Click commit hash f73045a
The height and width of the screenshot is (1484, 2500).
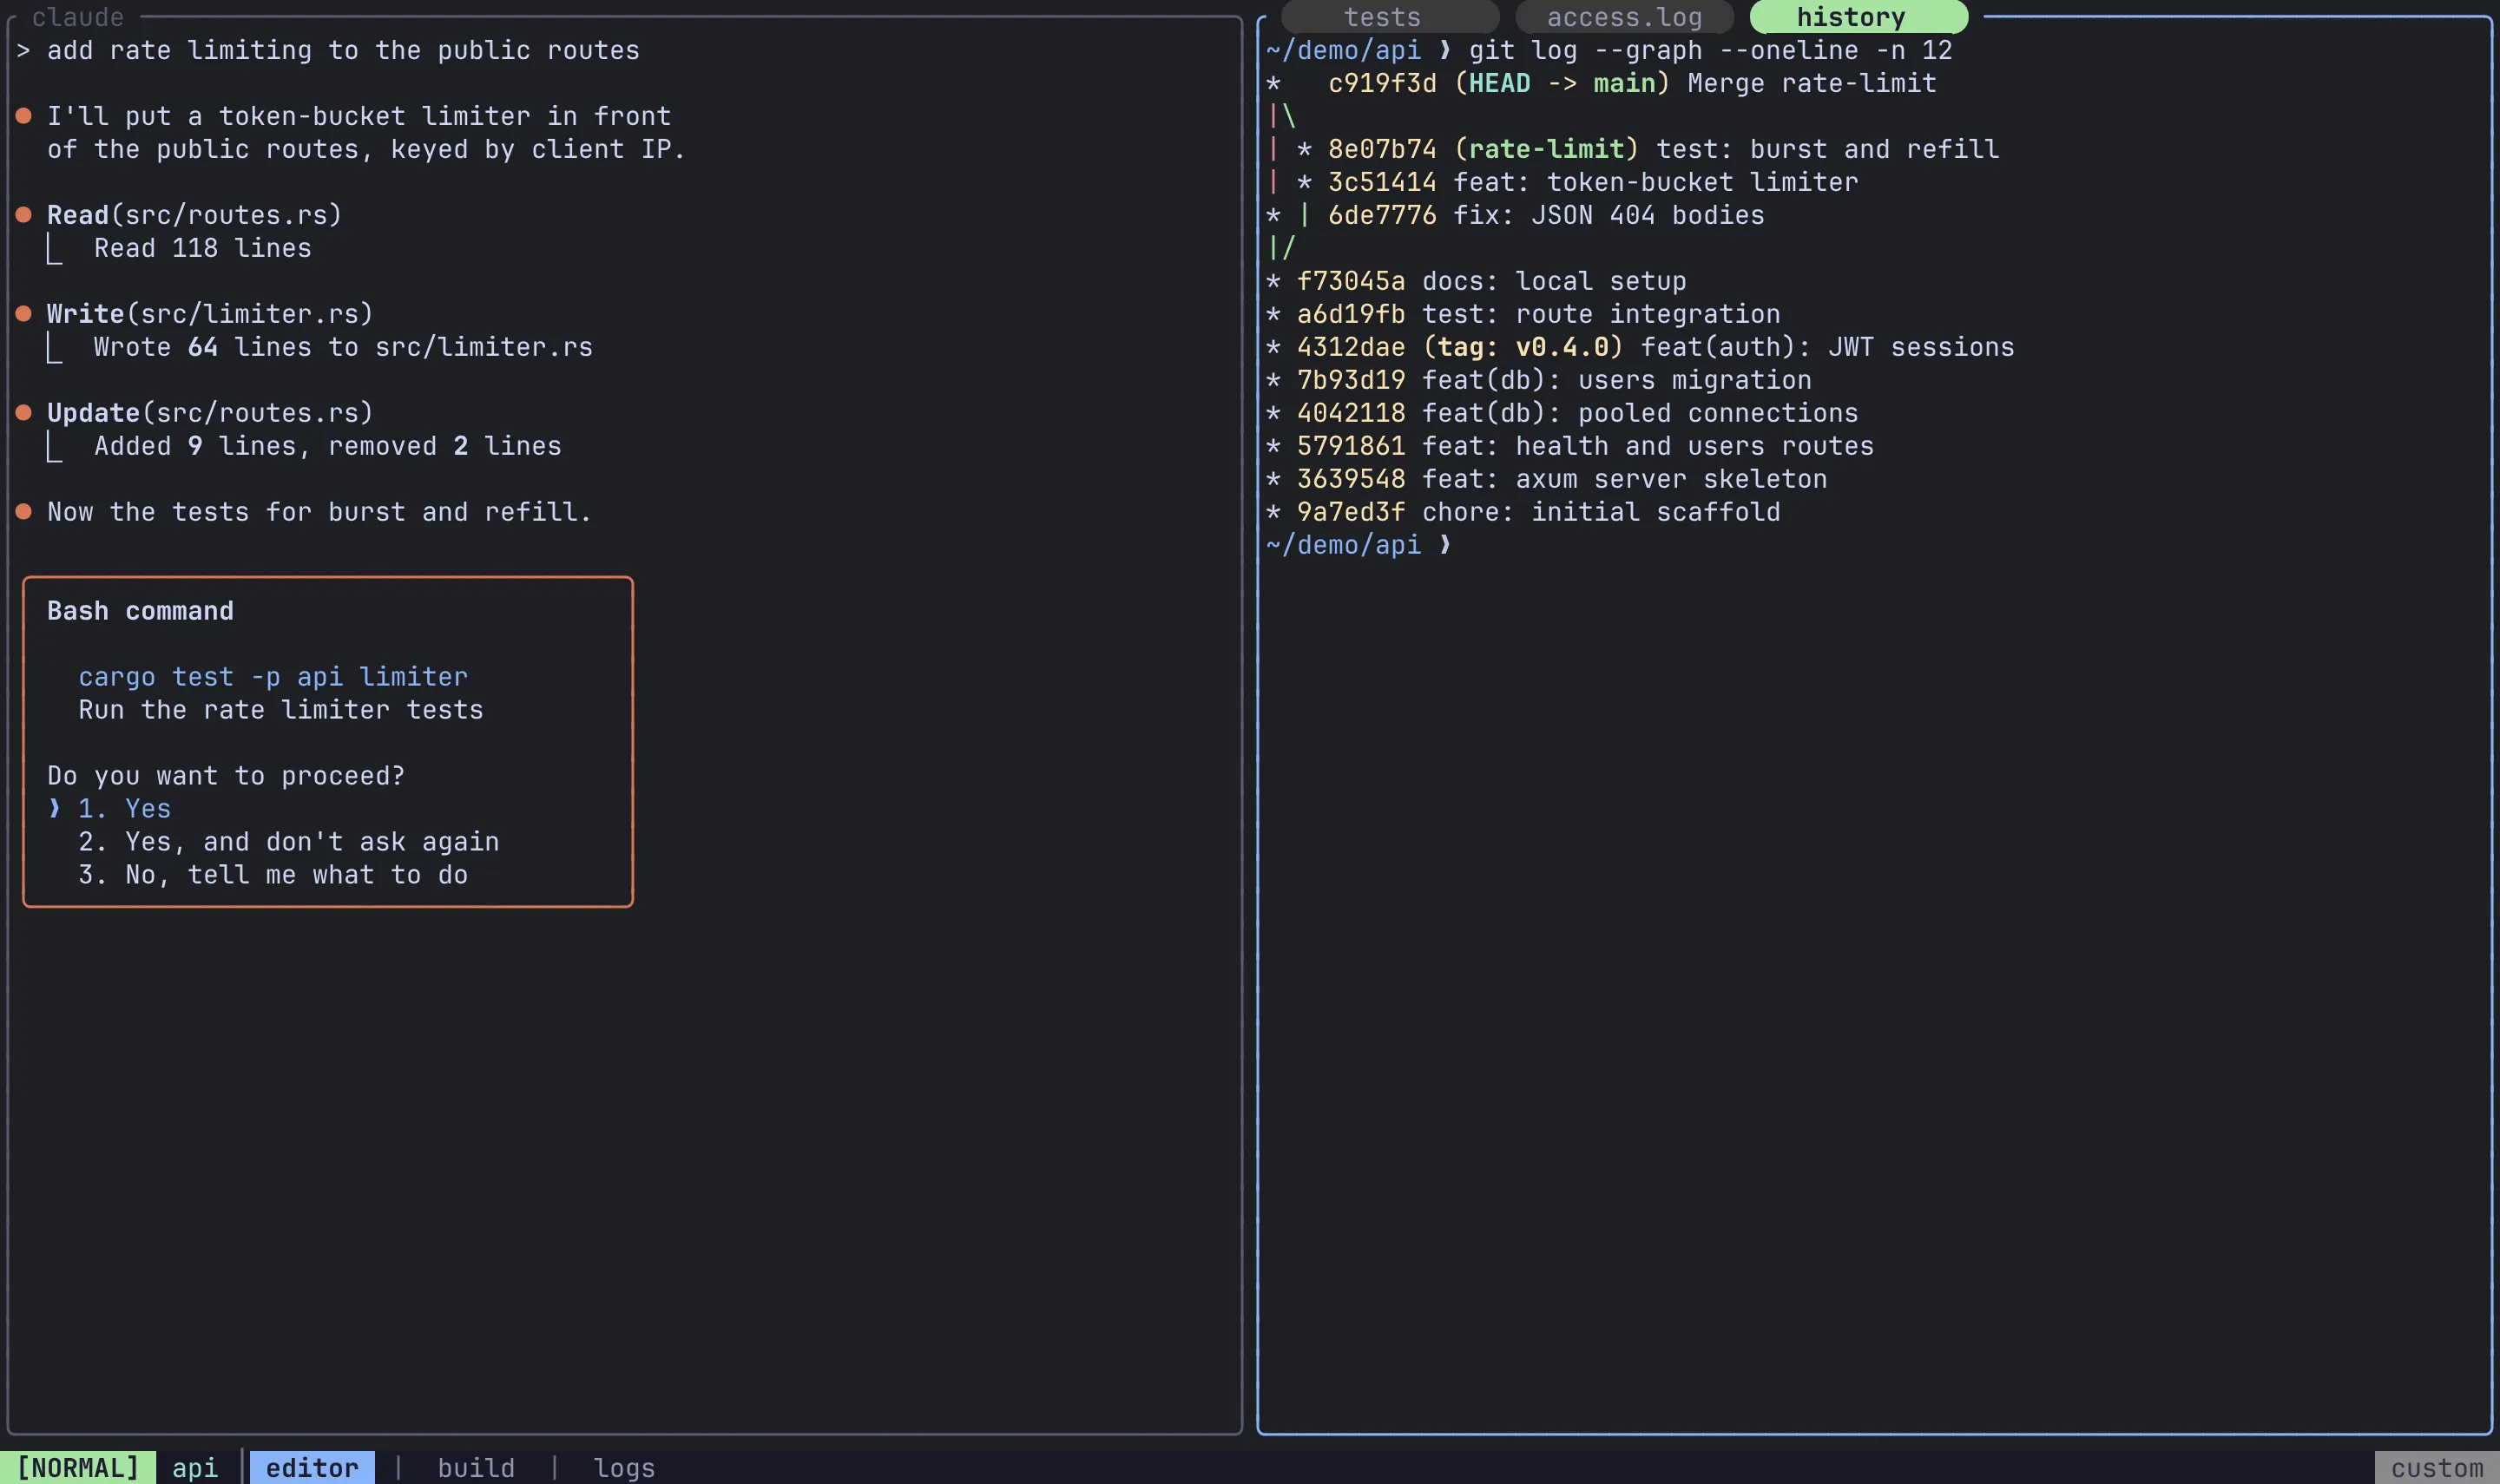tap(1351, 280)
